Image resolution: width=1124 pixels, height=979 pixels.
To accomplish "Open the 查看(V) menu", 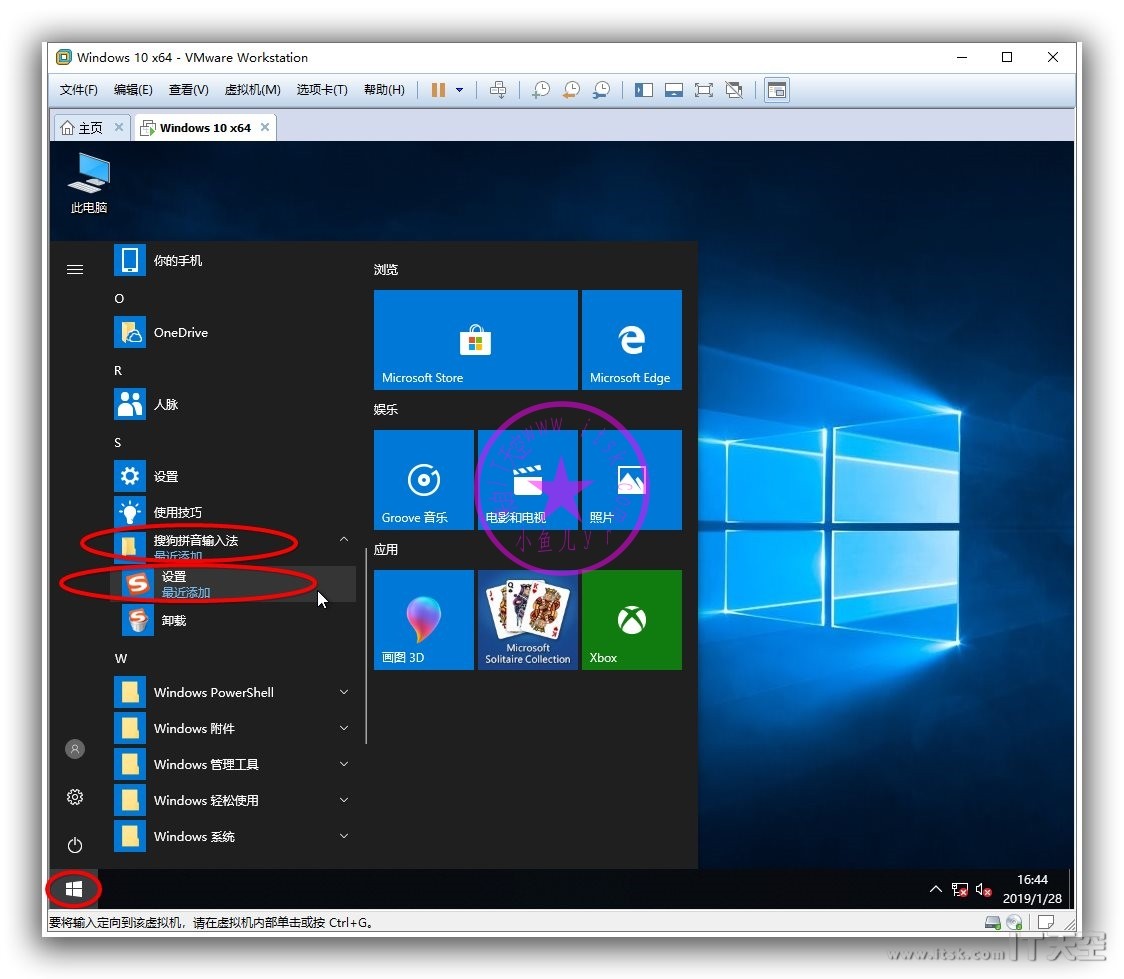I will [189, 90].
